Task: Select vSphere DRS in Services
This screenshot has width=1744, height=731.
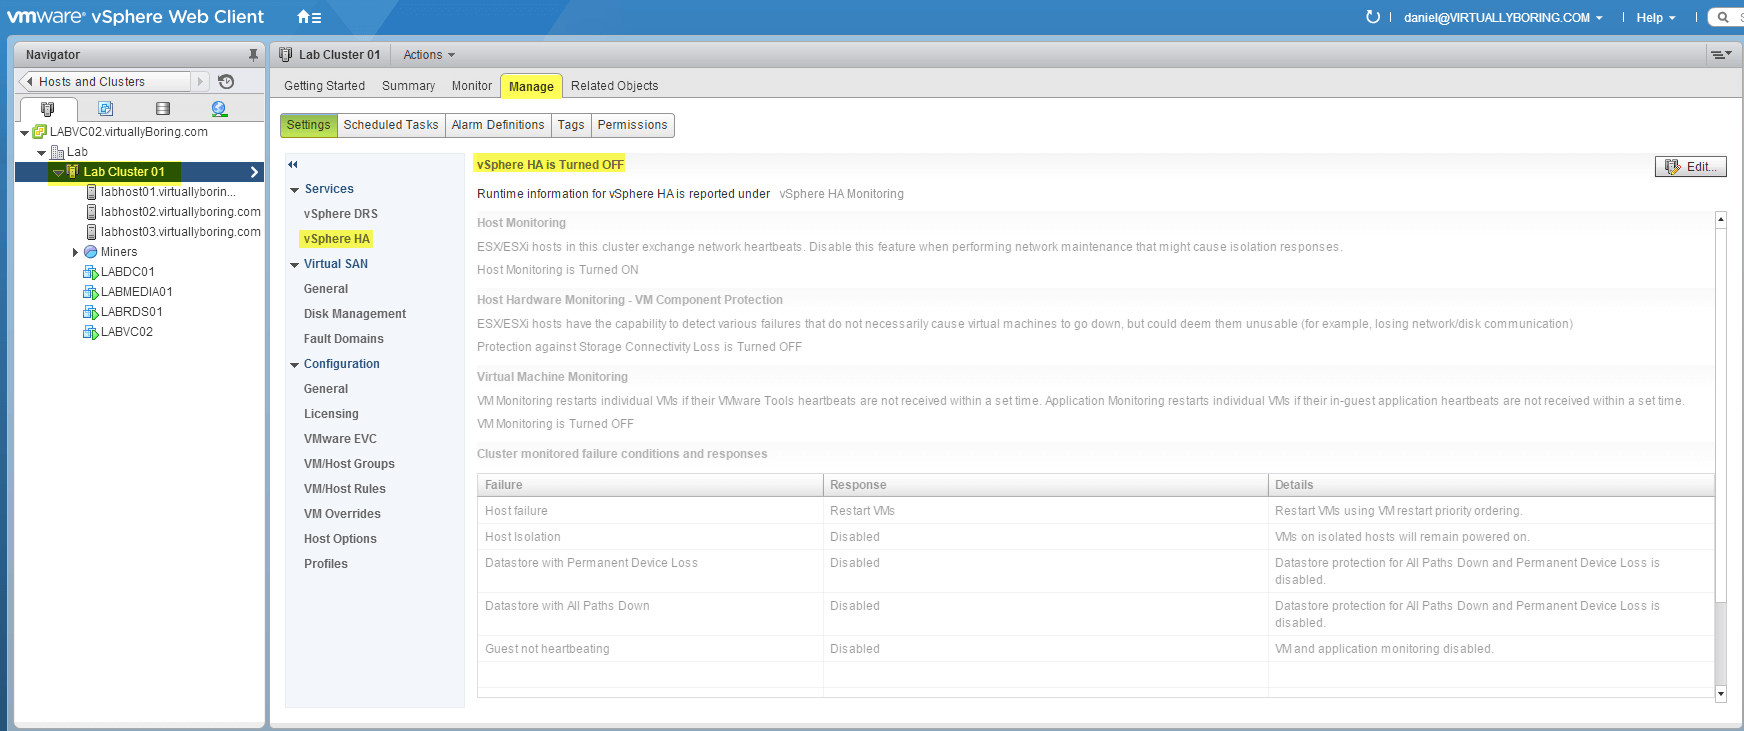Action: point(341,214)
